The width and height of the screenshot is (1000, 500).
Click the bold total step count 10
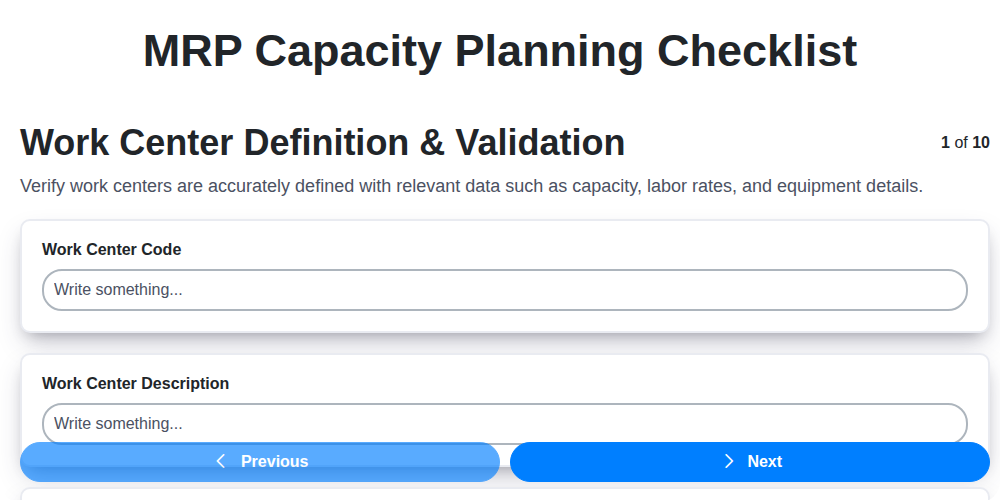coord(981,142)
